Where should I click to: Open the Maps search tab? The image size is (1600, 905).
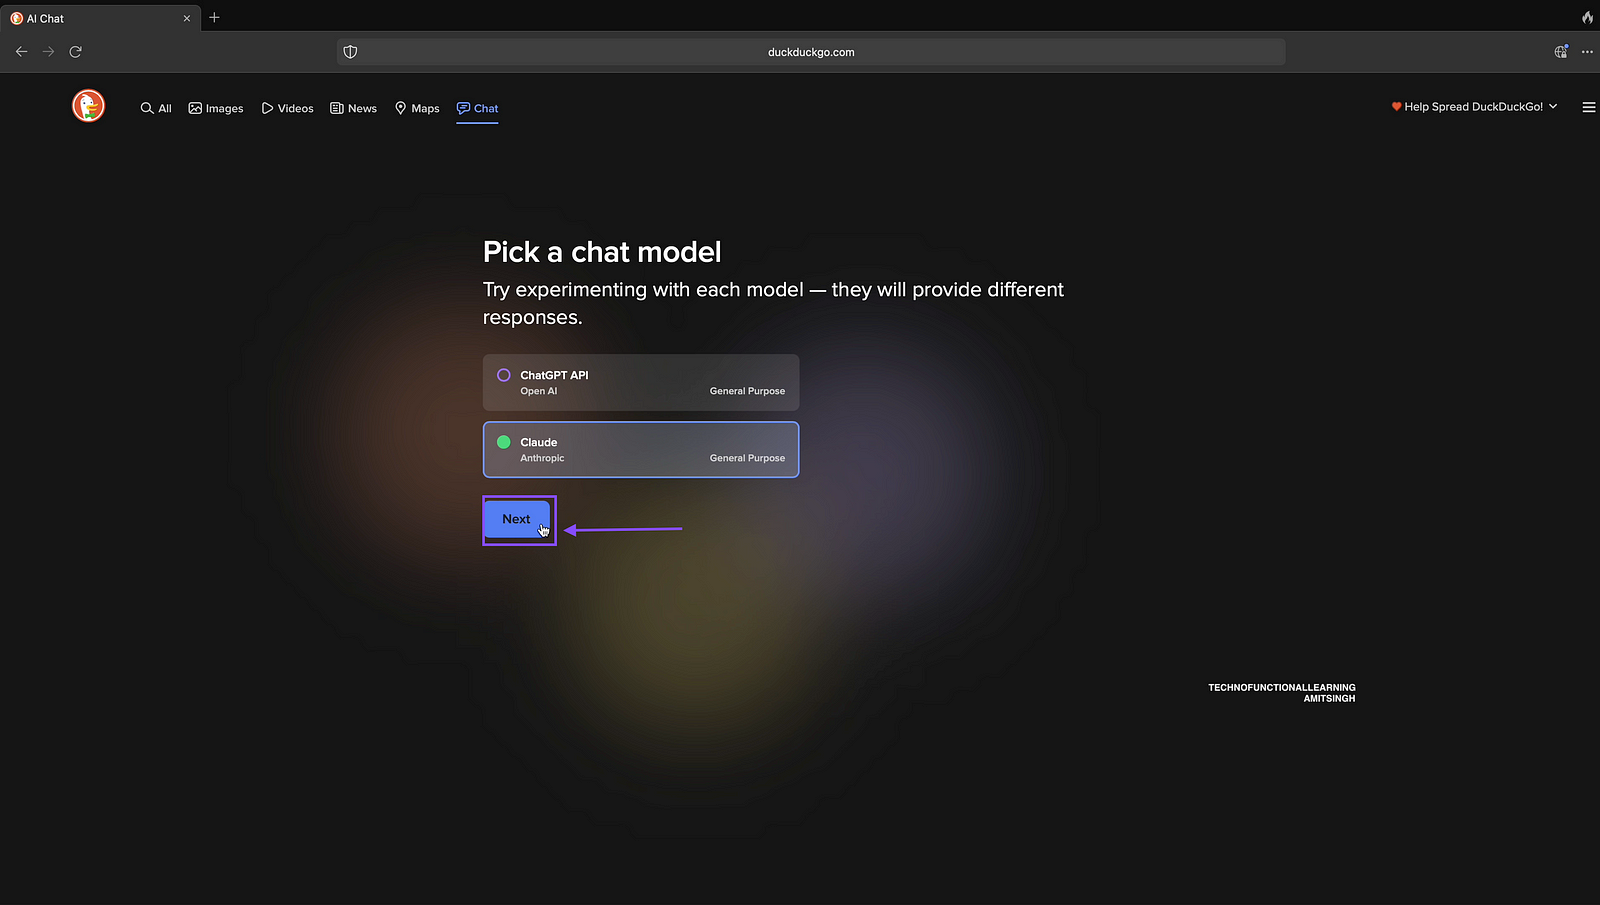pos(417,108)
